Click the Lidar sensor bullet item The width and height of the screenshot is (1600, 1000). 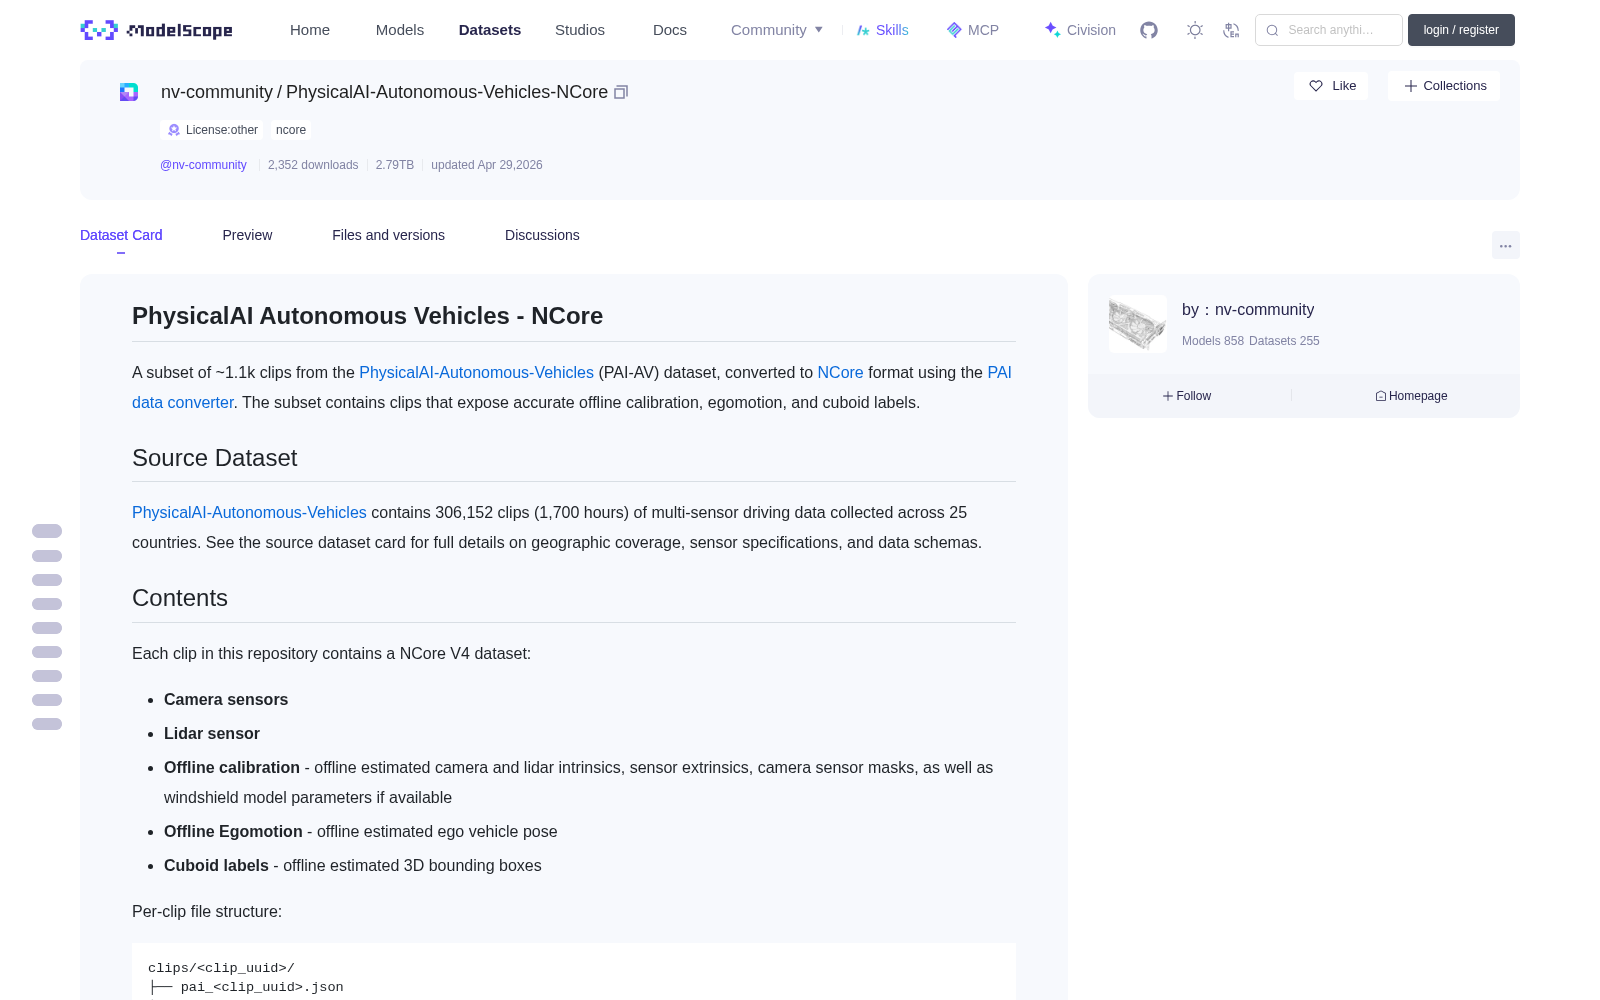[212, 734]
